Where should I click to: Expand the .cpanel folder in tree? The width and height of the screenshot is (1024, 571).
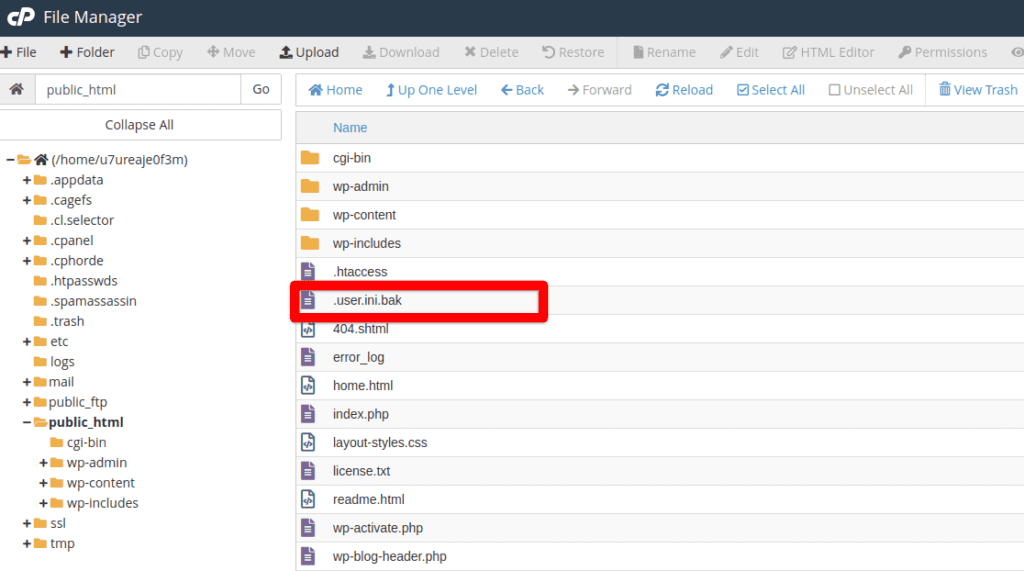point(27,241)
